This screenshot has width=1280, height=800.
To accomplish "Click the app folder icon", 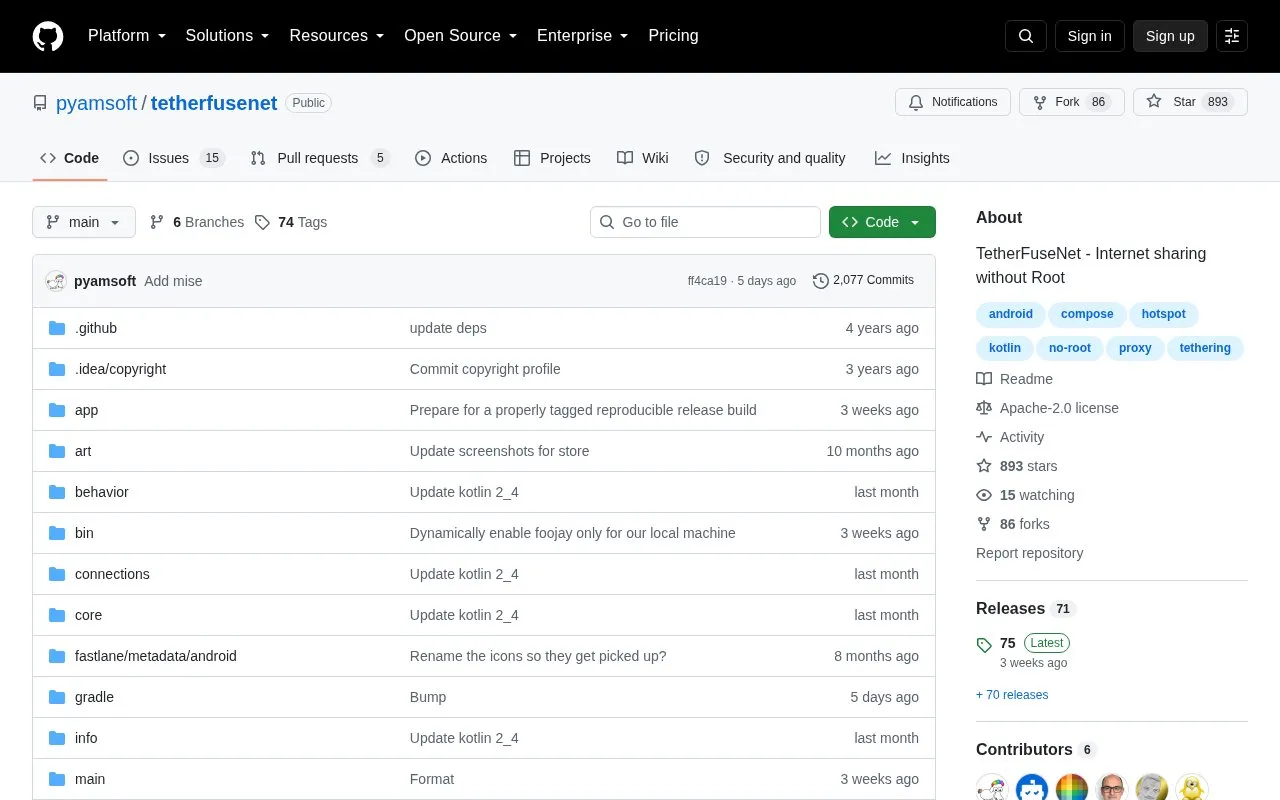I will click(x=57, y=410).
